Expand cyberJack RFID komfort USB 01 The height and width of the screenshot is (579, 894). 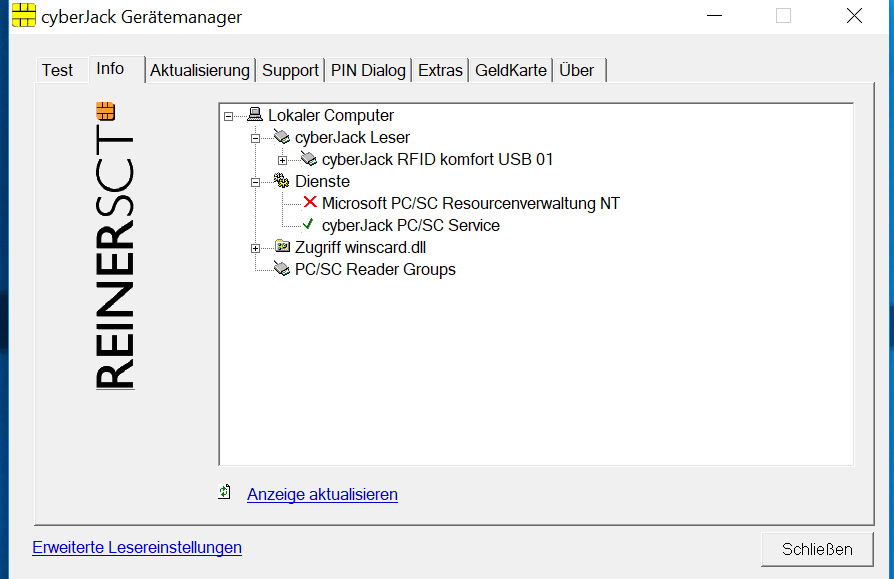coord(282,161)
